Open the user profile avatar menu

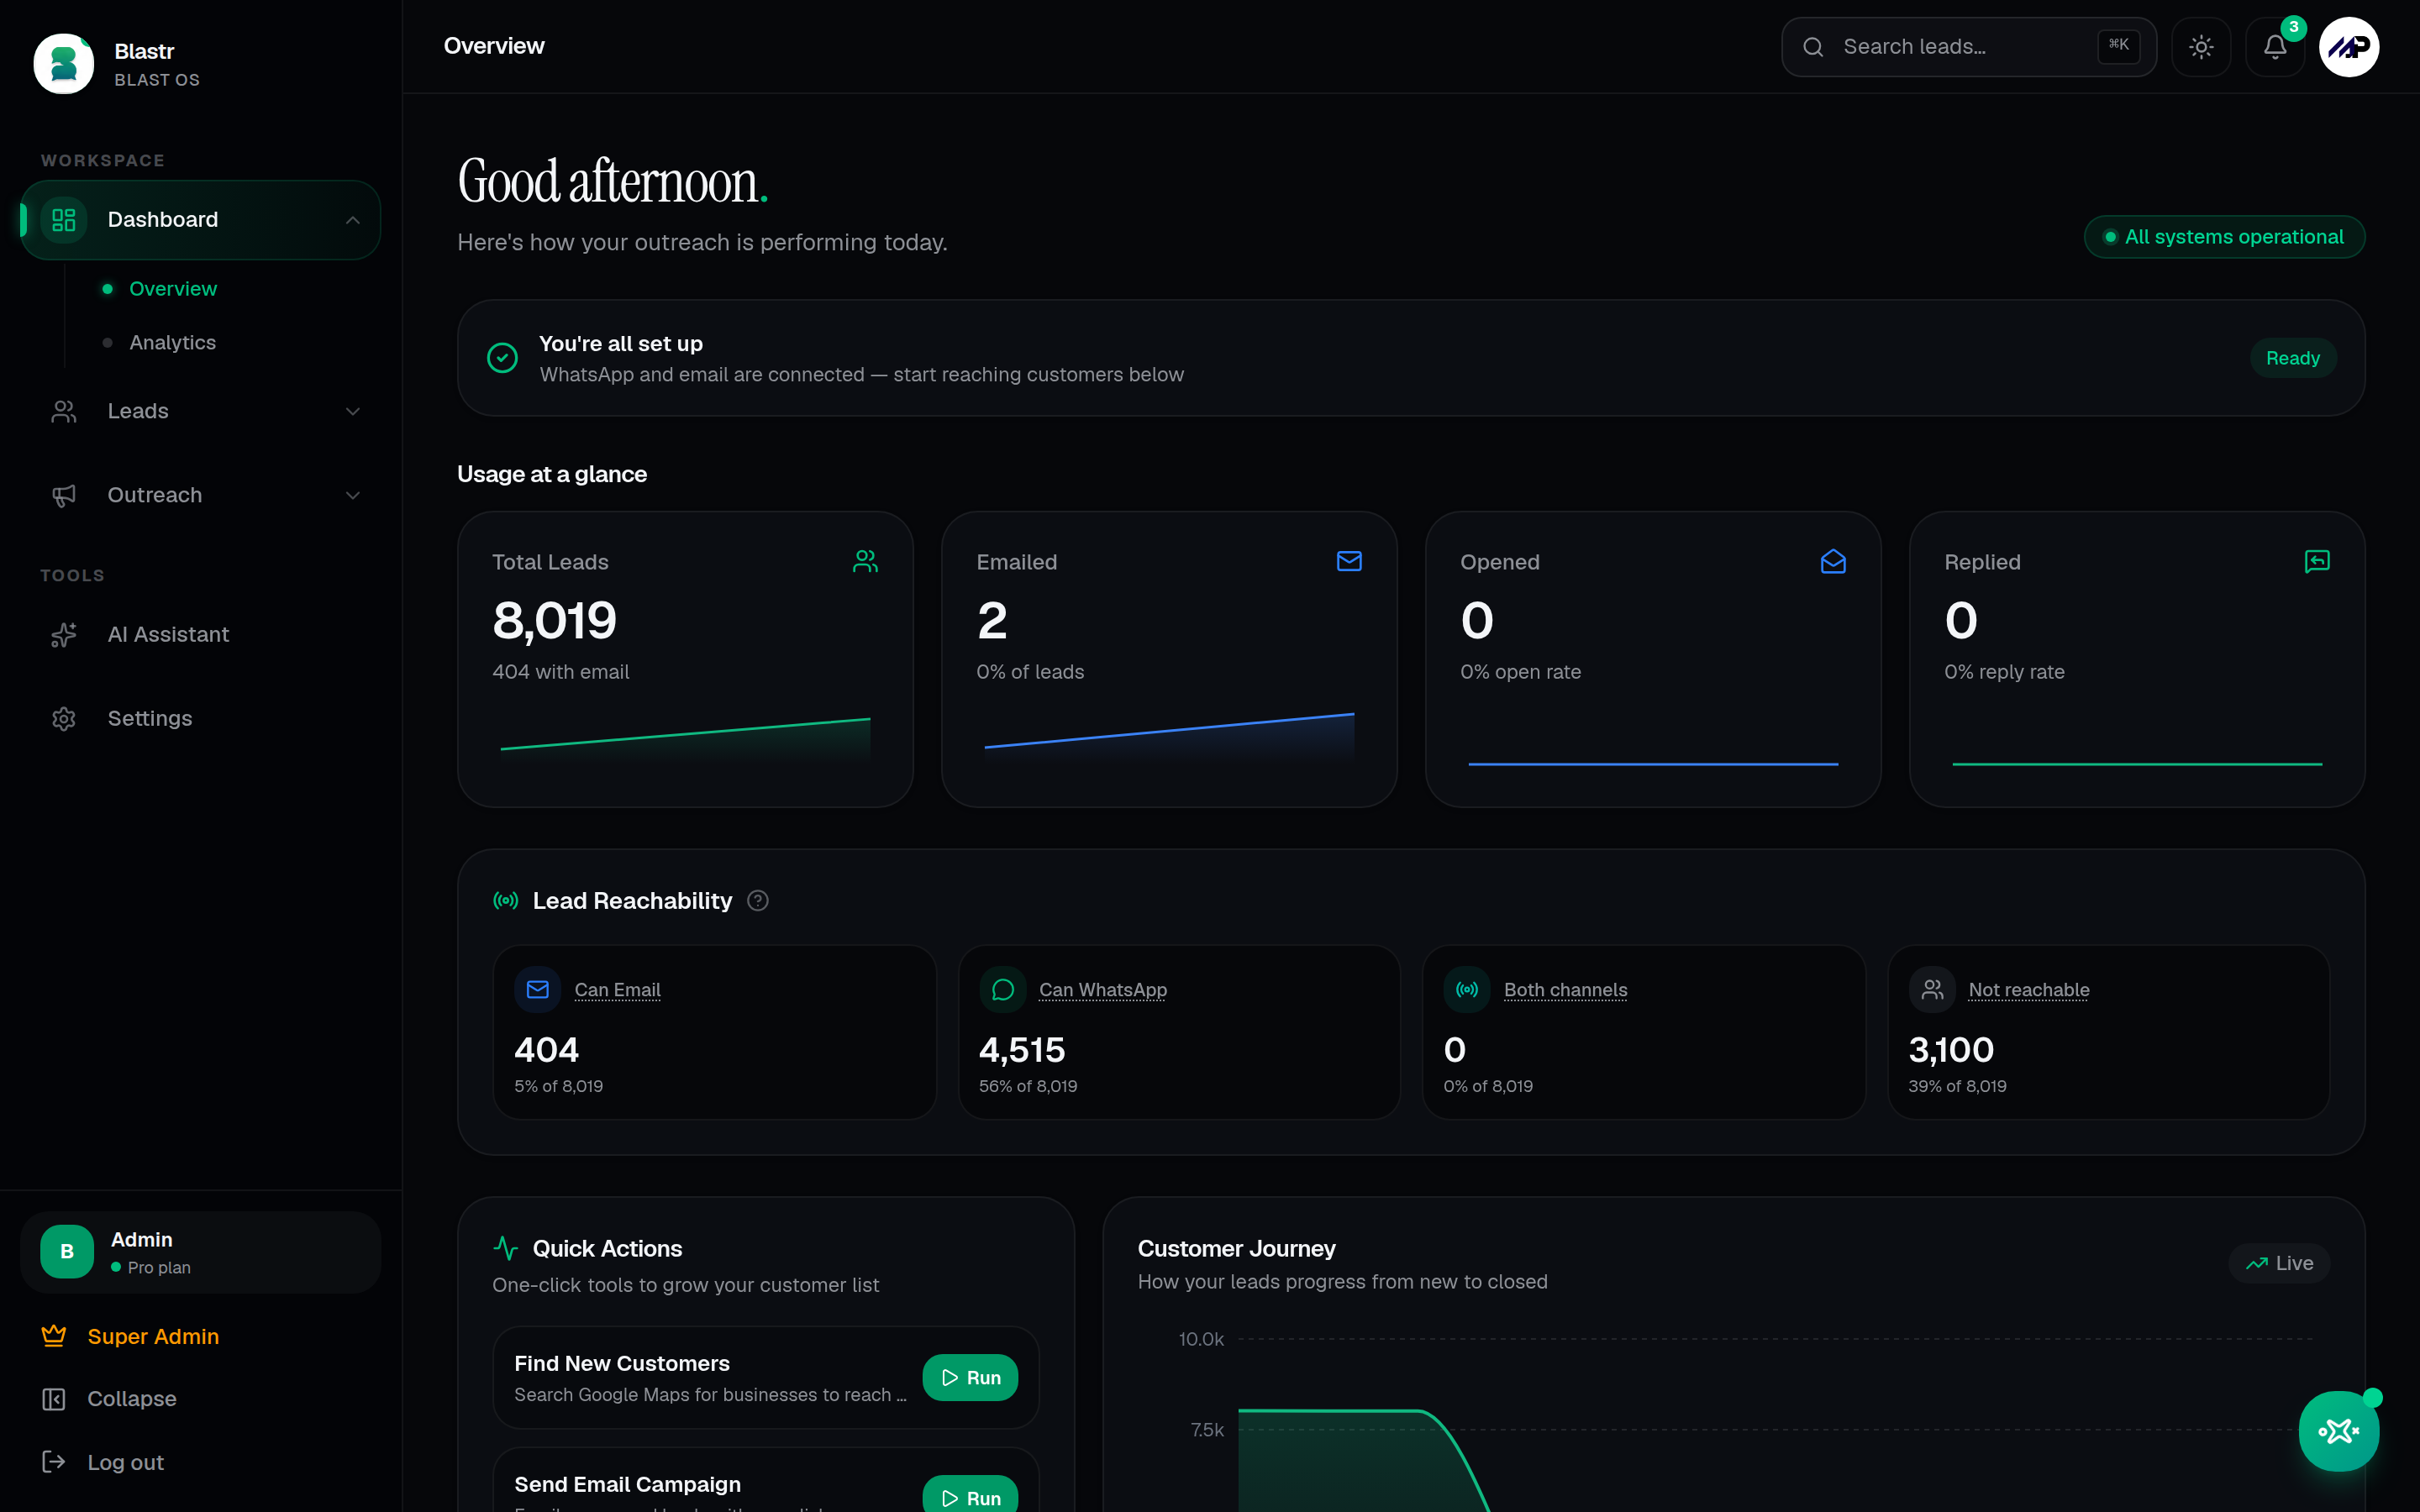[x=2349, y=47]
